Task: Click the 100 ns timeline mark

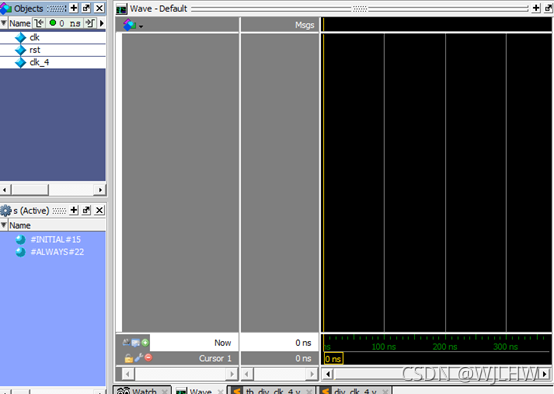Action: click(x=384, y=347)
